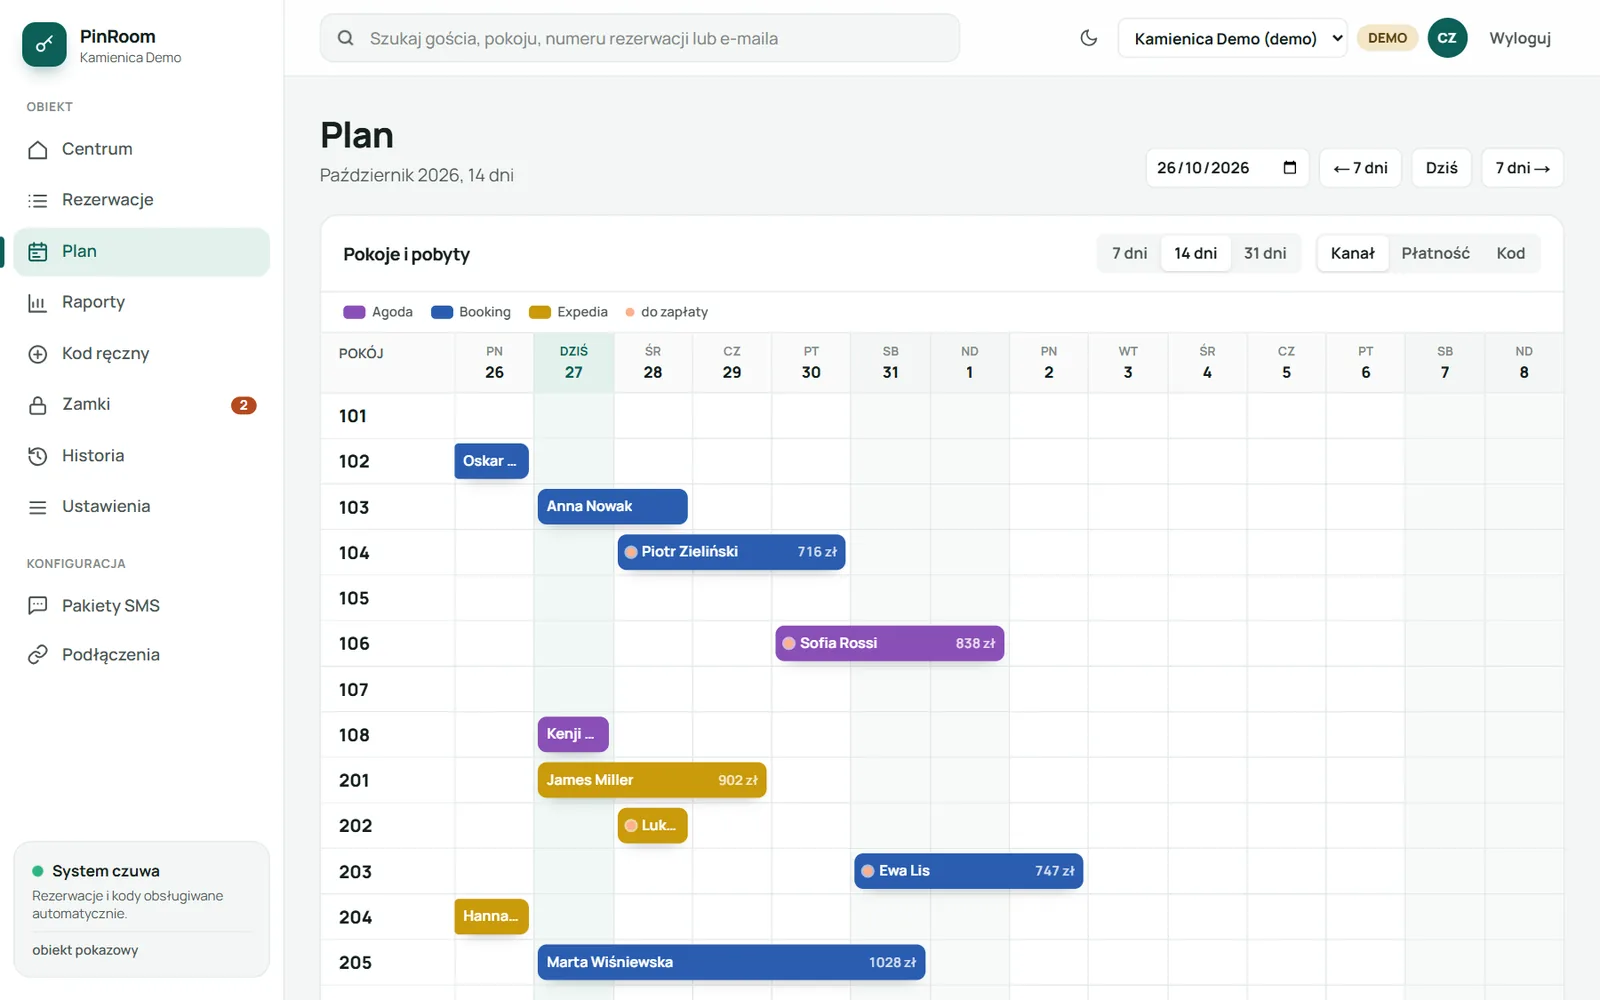The image size is (1600, 1000).
Task: Click the Zamki badge showing 2
Action: pyautogui.click(x=243, y=405)
